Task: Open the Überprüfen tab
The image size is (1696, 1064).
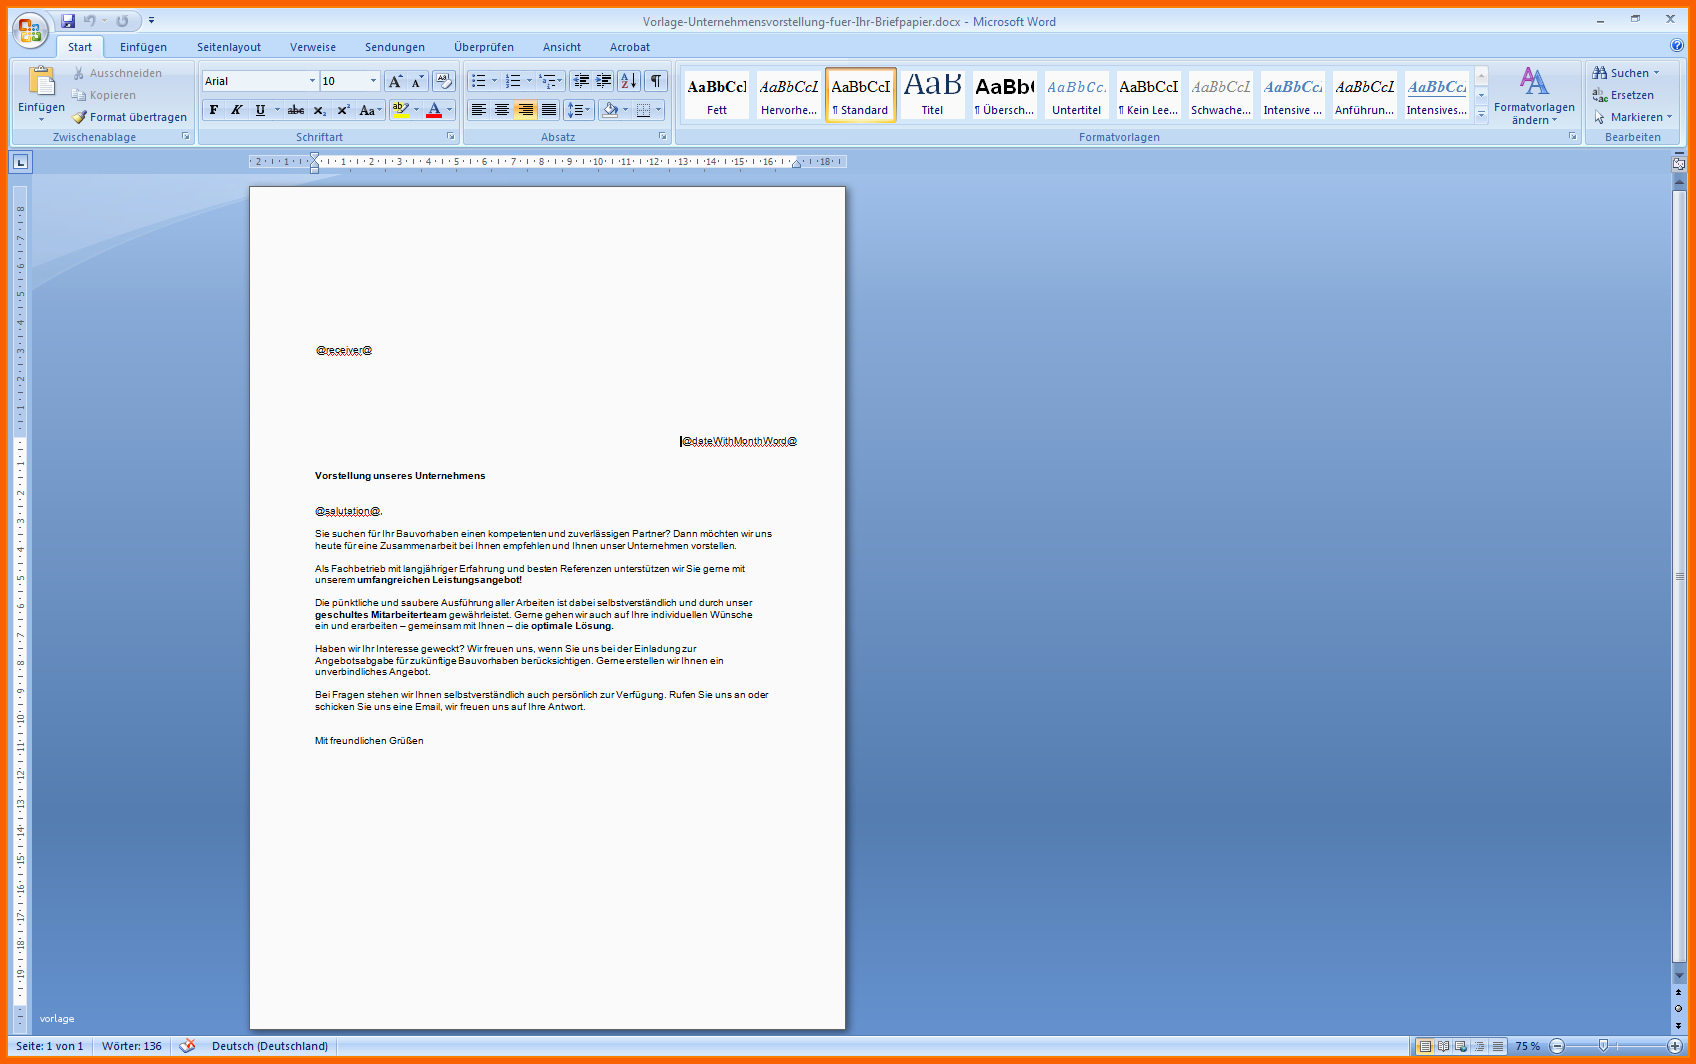Action: pyautogui.click(x=483, y=47)
